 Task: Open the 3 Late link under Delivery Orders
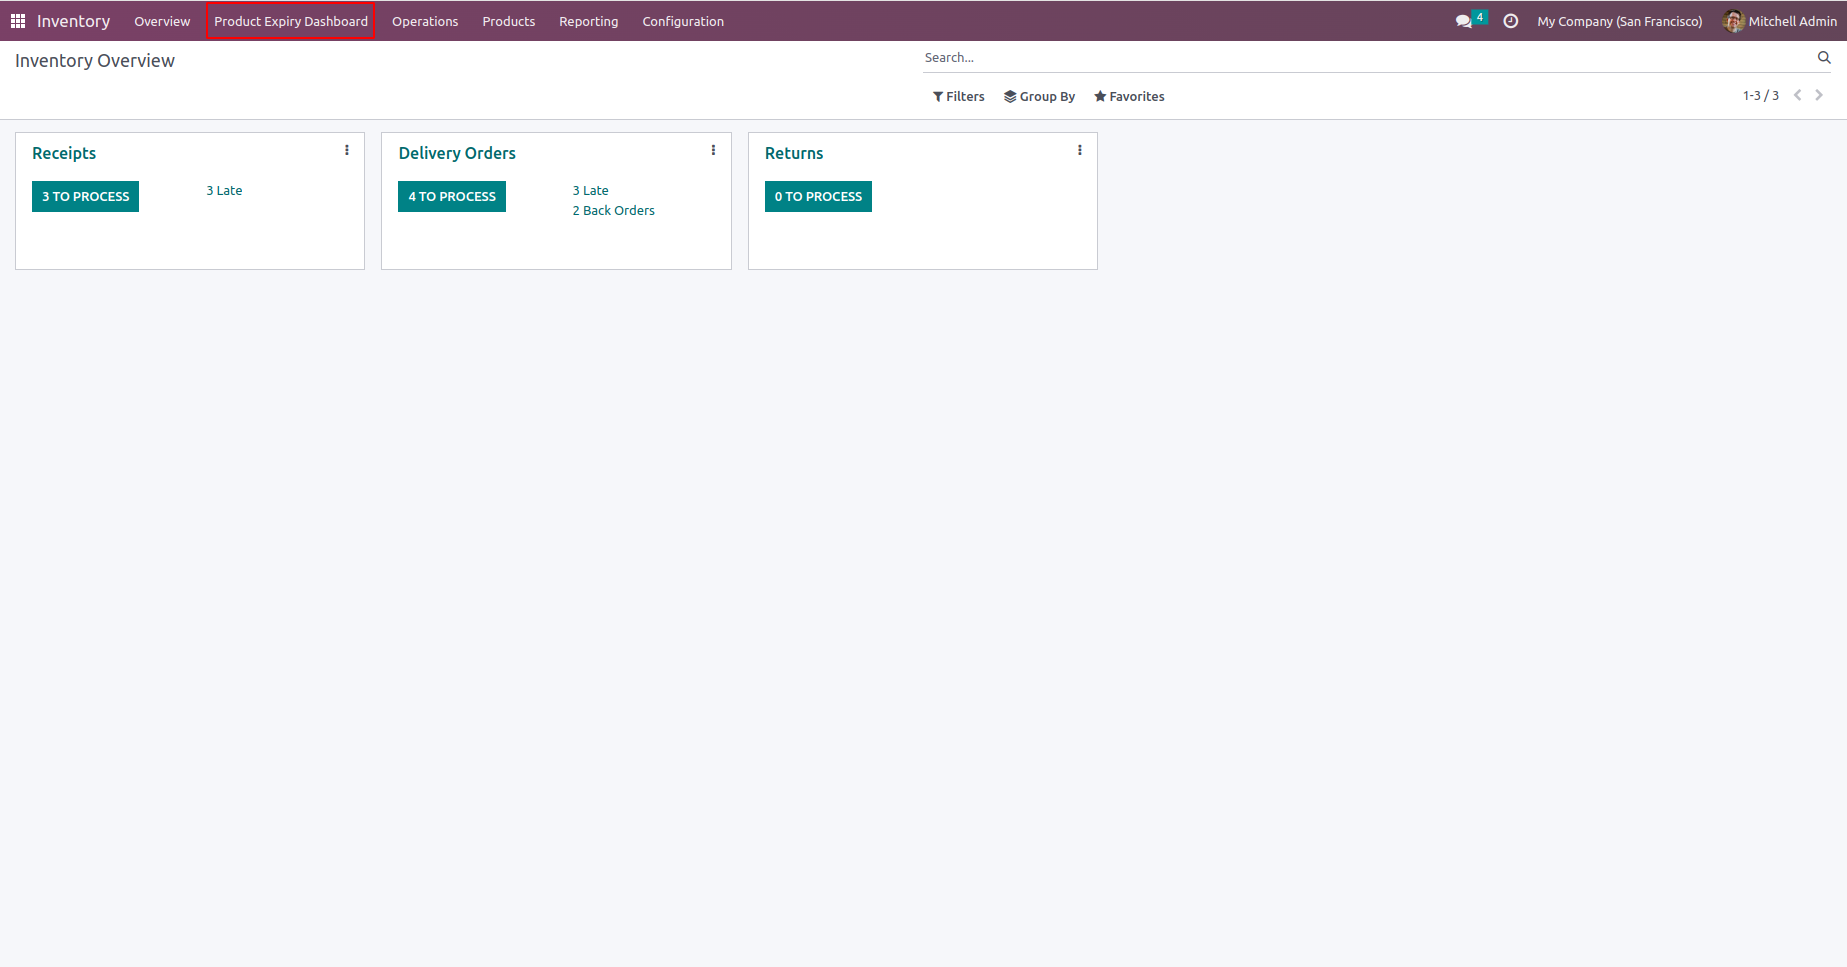click(x=590, y=190)
